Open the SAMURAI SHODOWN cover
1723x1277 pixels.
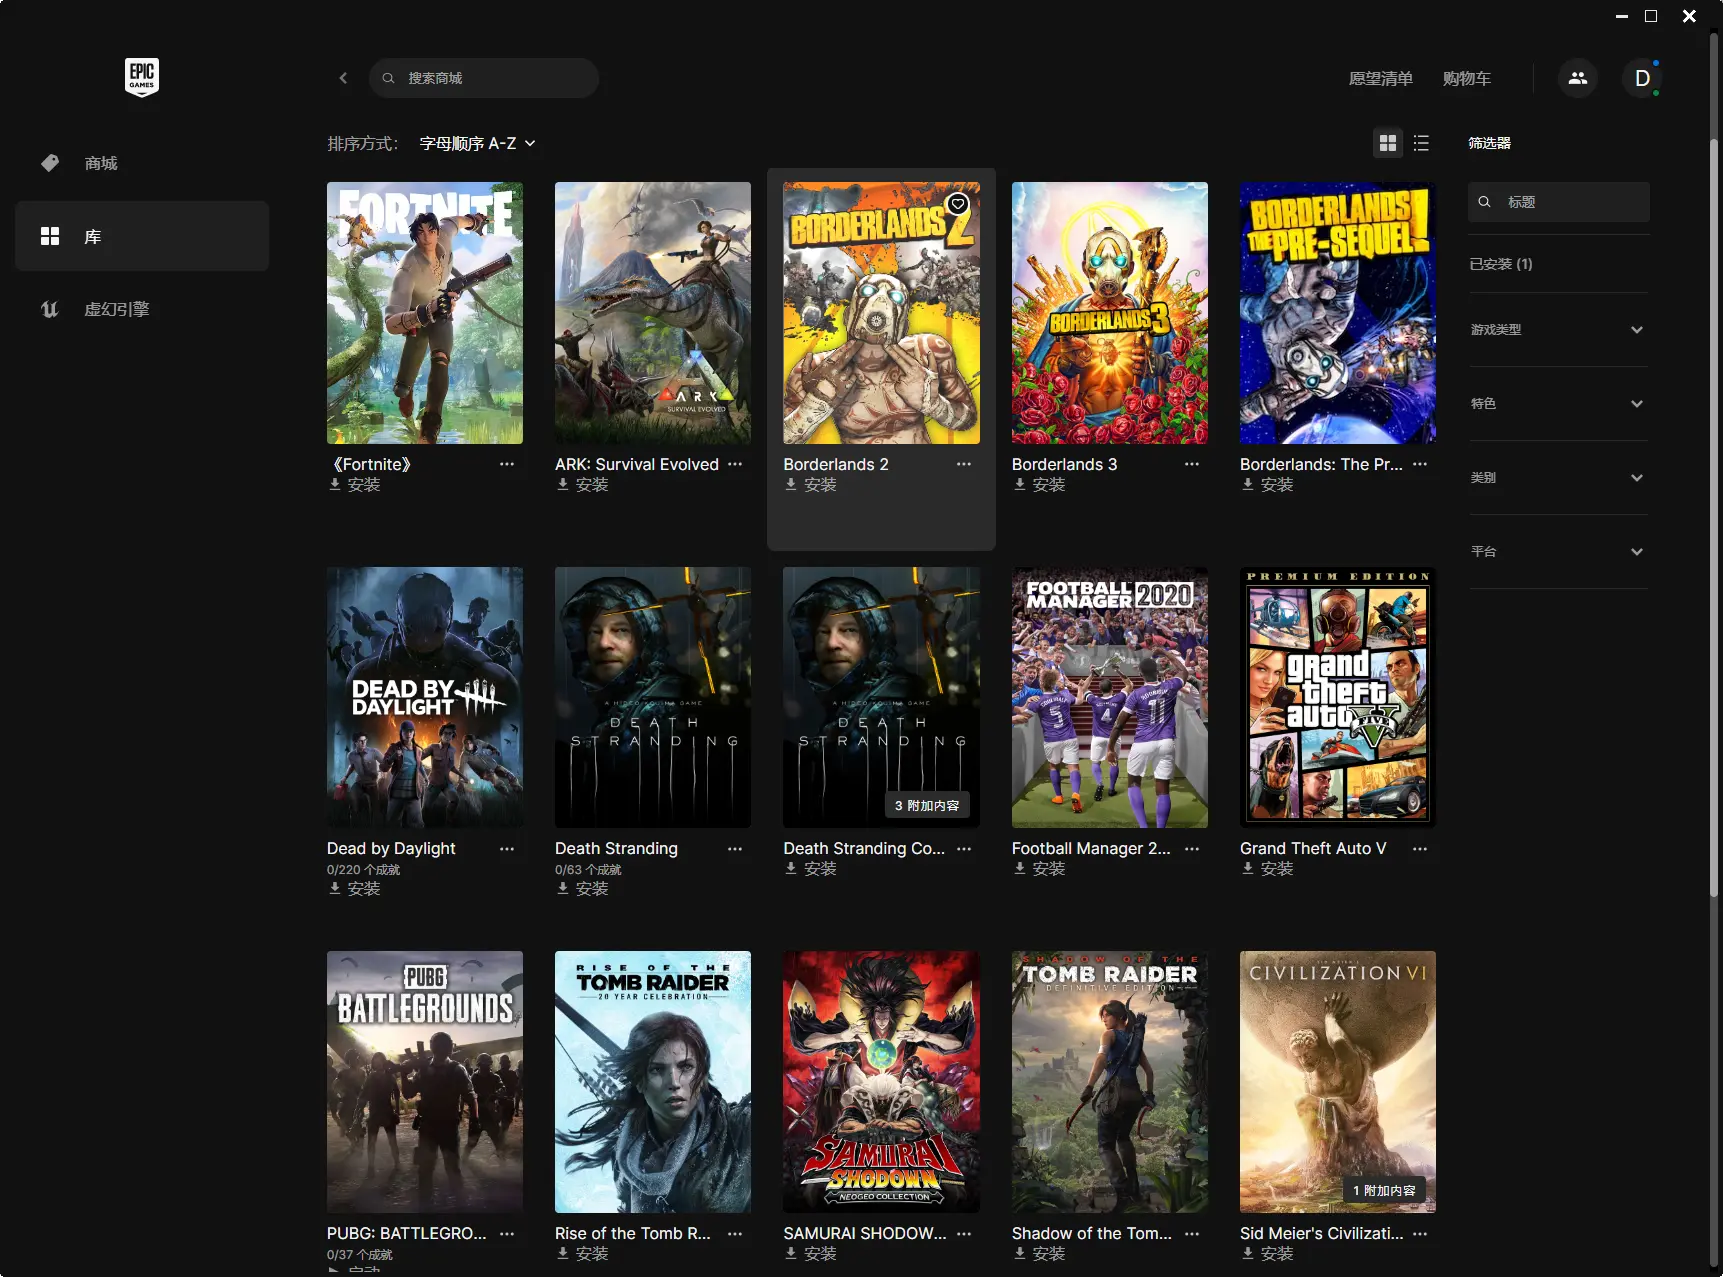click(881, 1082)
